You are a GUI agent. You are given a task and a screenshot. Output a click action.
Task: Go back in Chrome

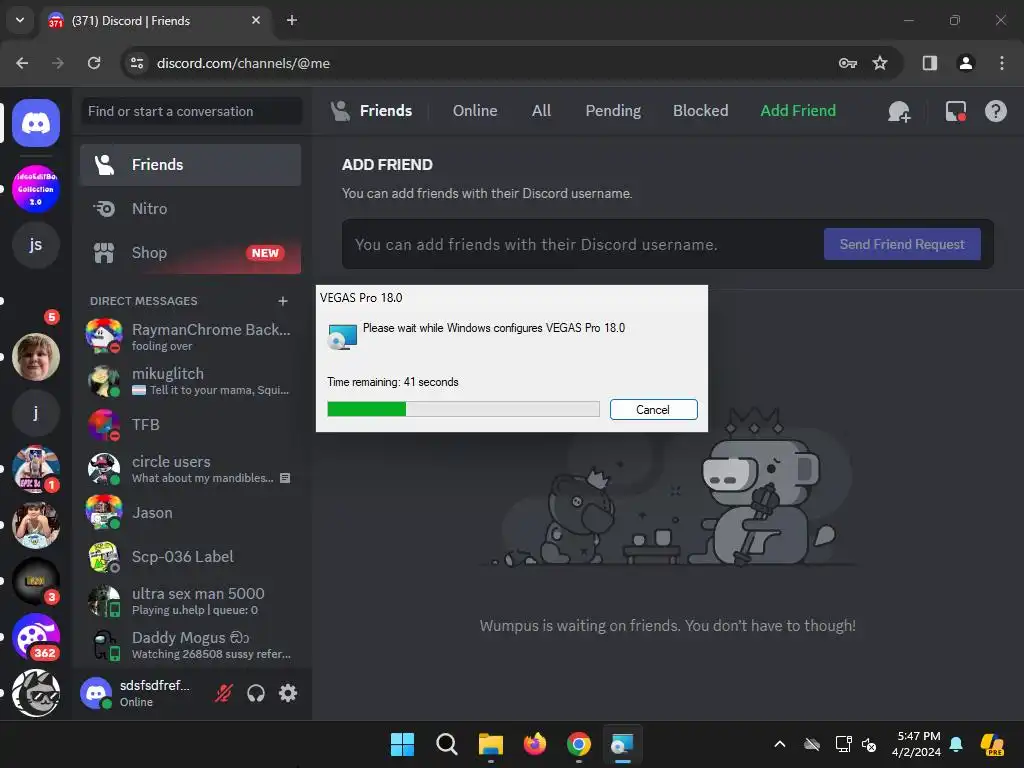click(22, 63)
